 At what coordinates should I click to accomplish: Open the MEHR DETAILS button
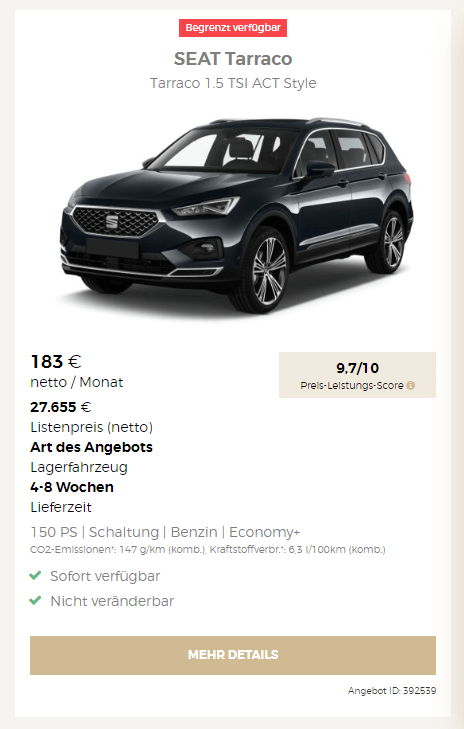tap(233, 655)
